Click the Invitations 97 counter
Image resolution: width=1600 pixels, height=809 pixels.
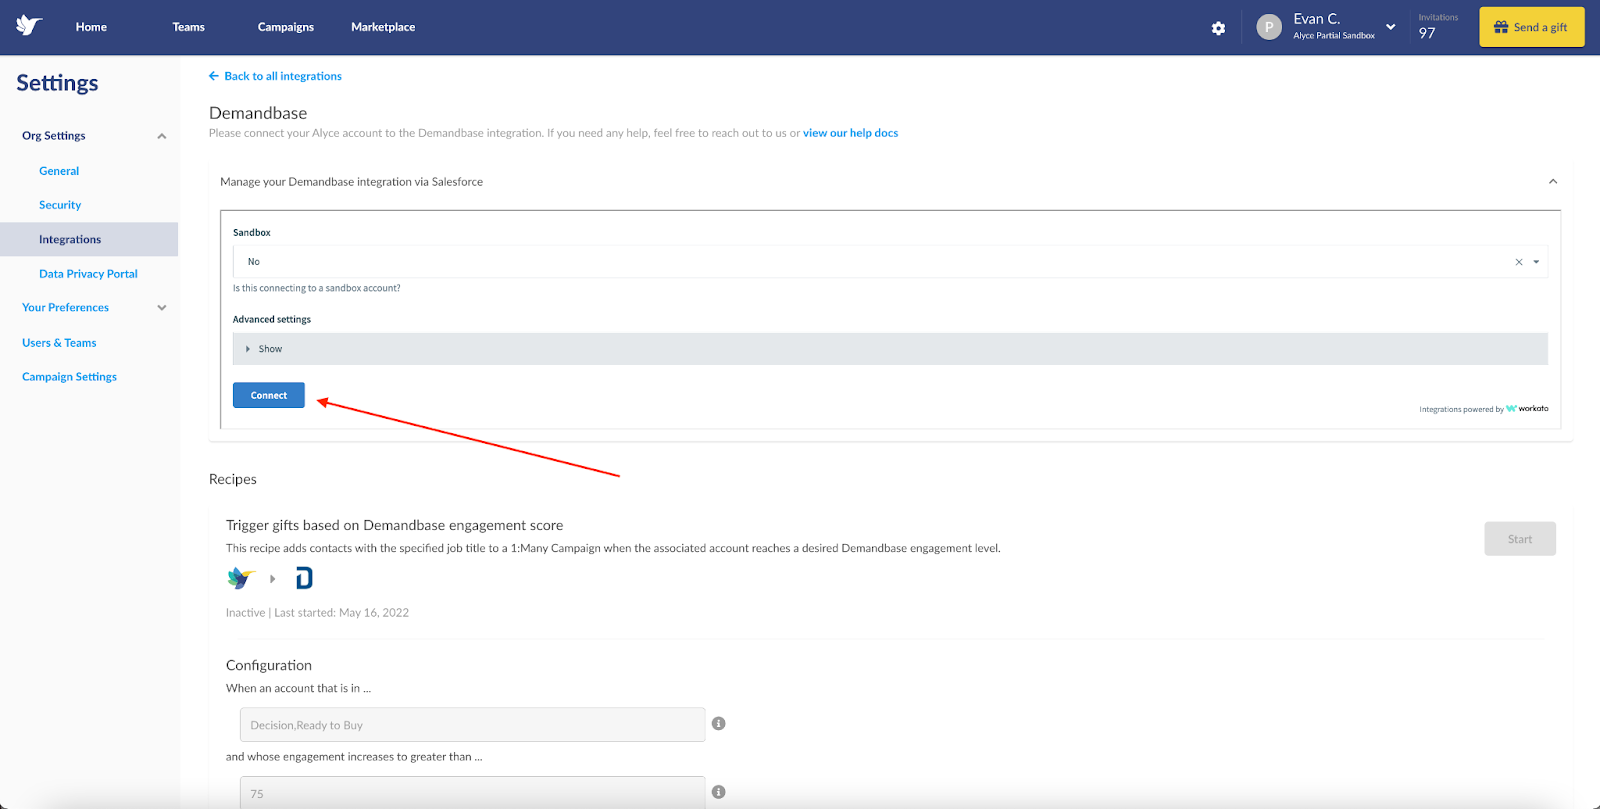point(1438,27)
